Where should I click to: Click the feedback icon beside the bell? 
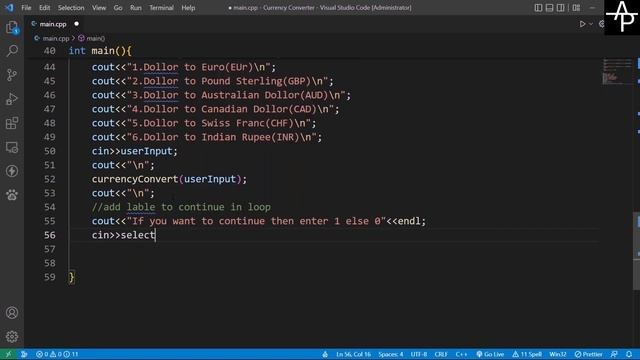click(x=614, y=354)
